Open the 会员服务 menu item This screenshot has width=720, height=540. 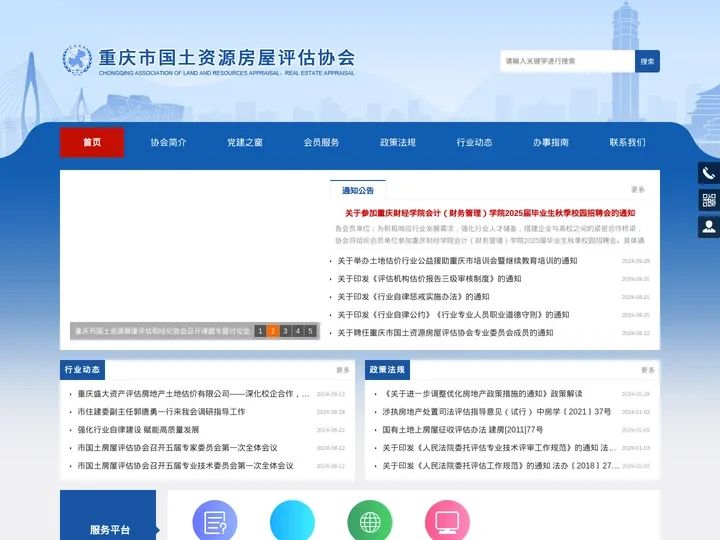tap(321, 142)
